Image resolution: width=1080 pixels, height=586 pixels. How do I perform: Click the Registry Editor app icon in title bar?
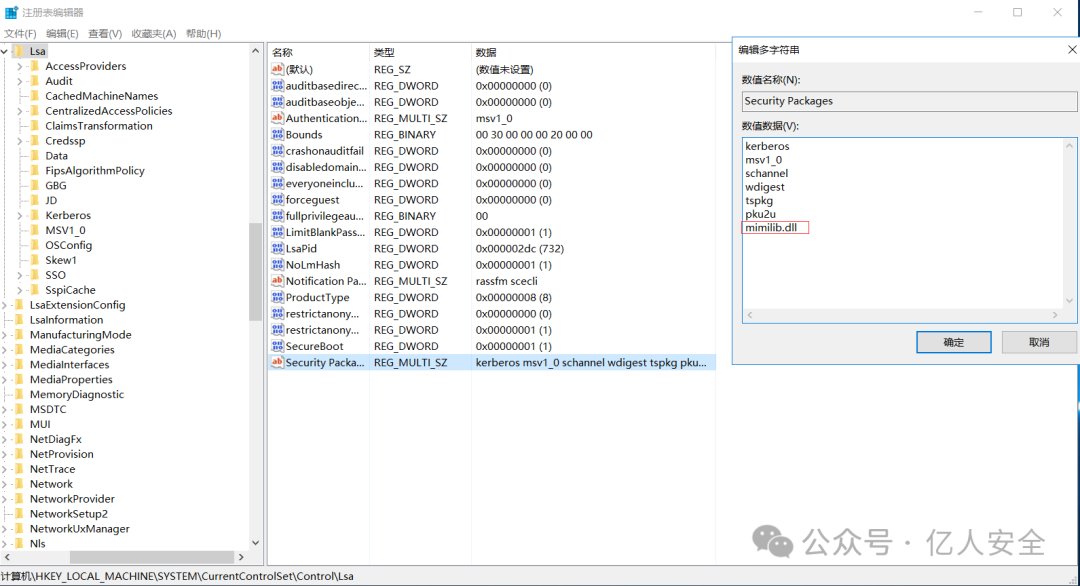[11, 12]
